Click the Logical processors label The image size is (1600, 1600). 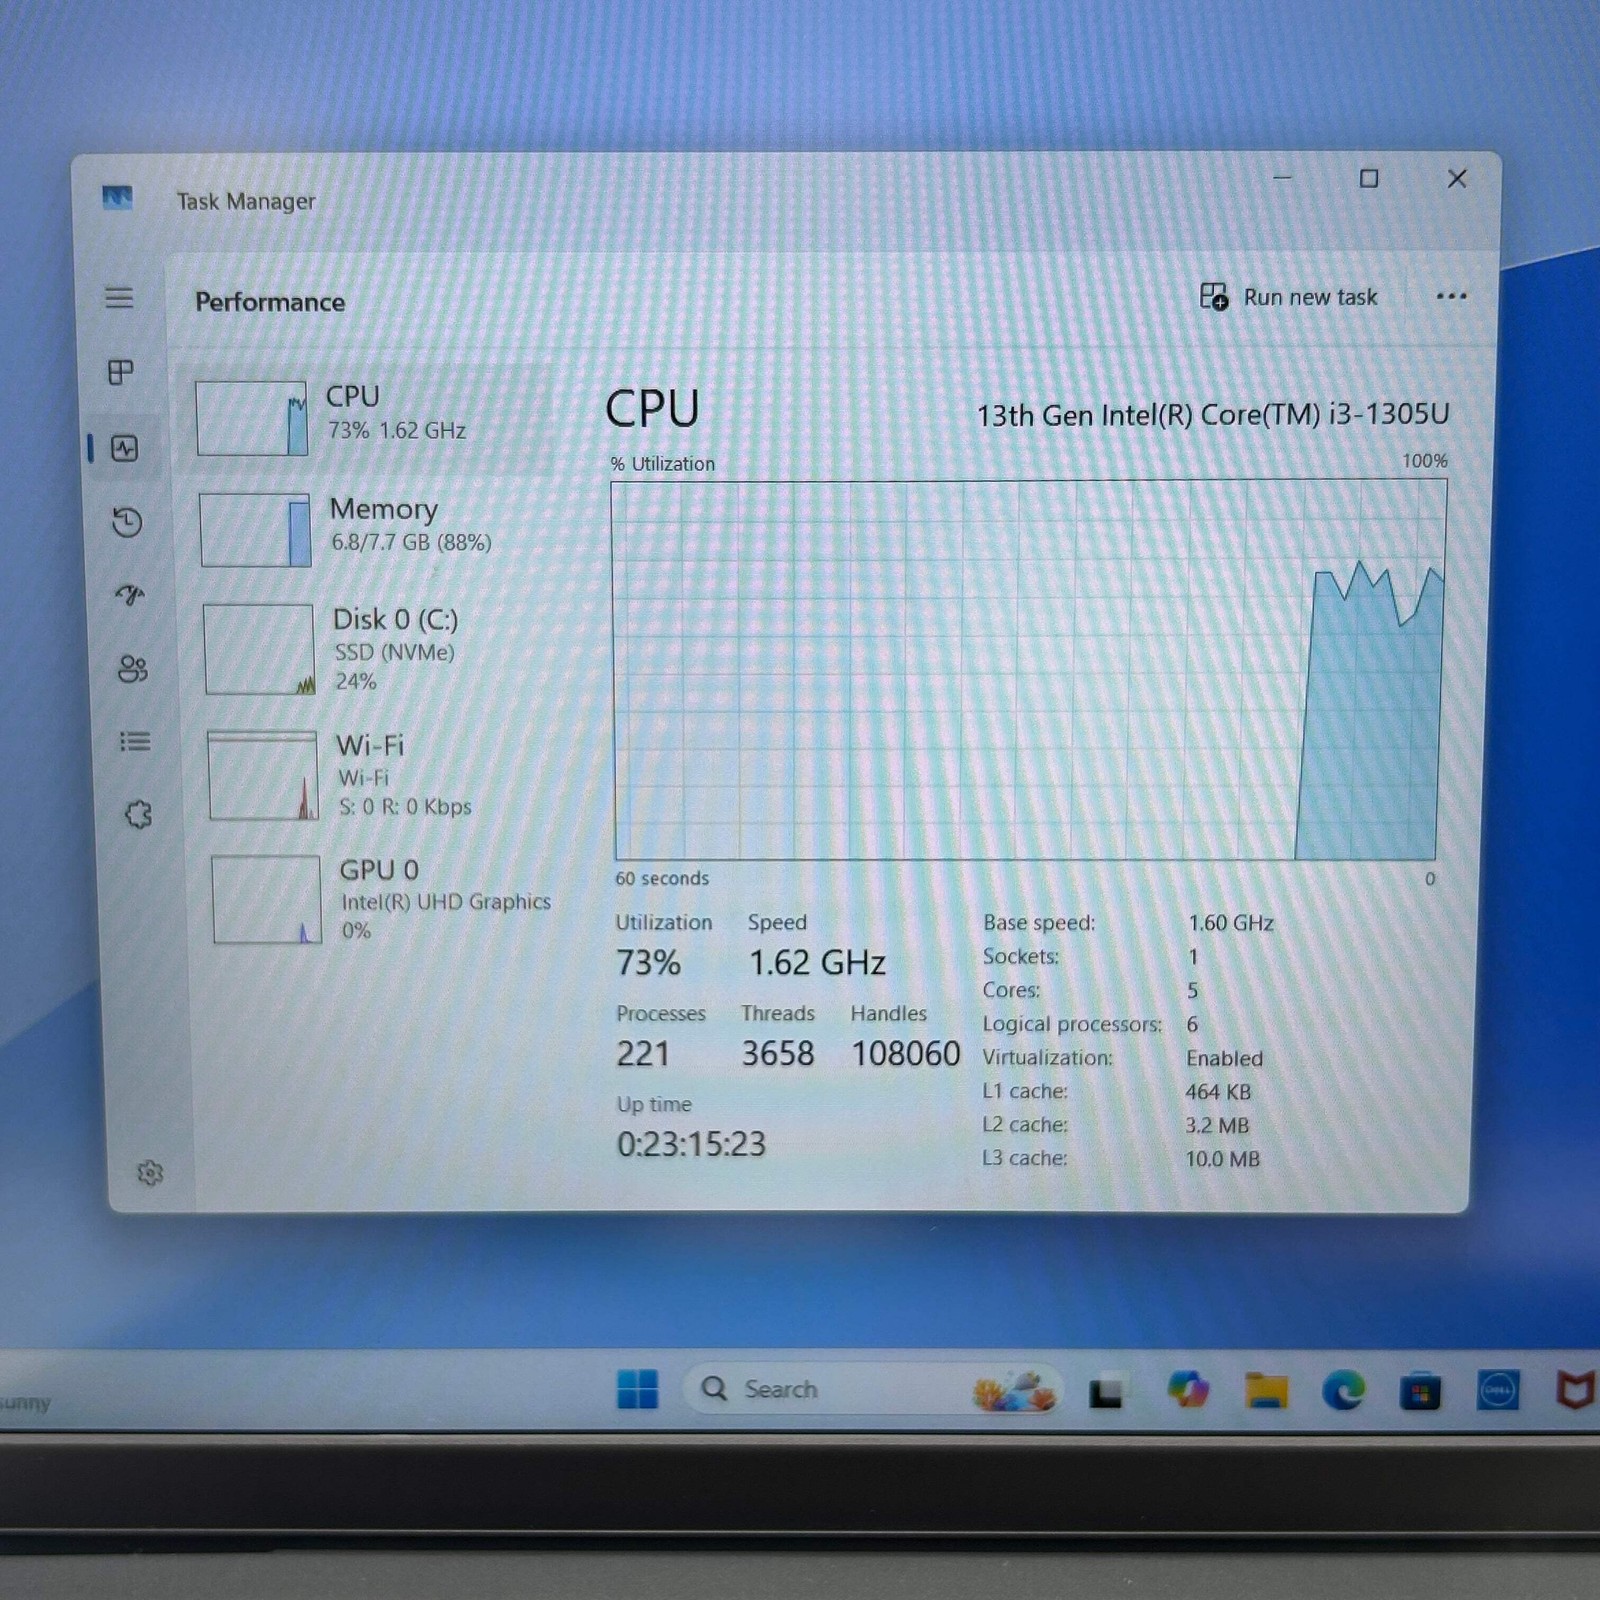tap(1072, 1024)
